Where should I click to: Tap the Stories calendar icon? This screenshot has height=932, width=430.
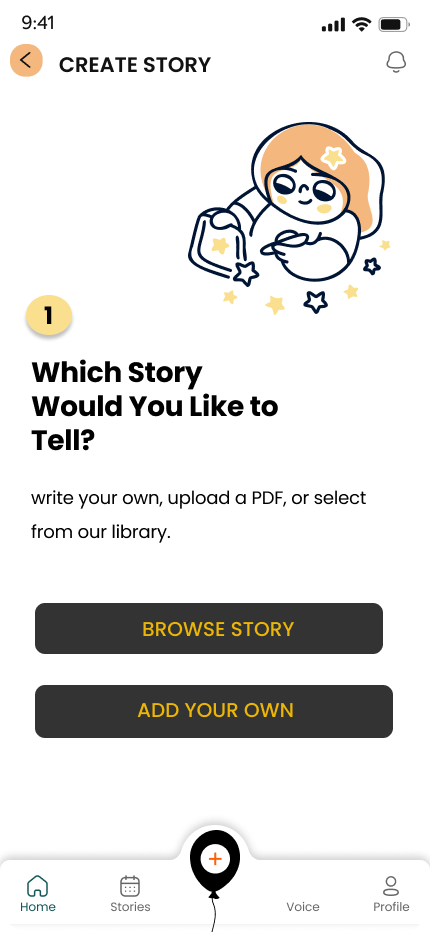tap(130, 886)
